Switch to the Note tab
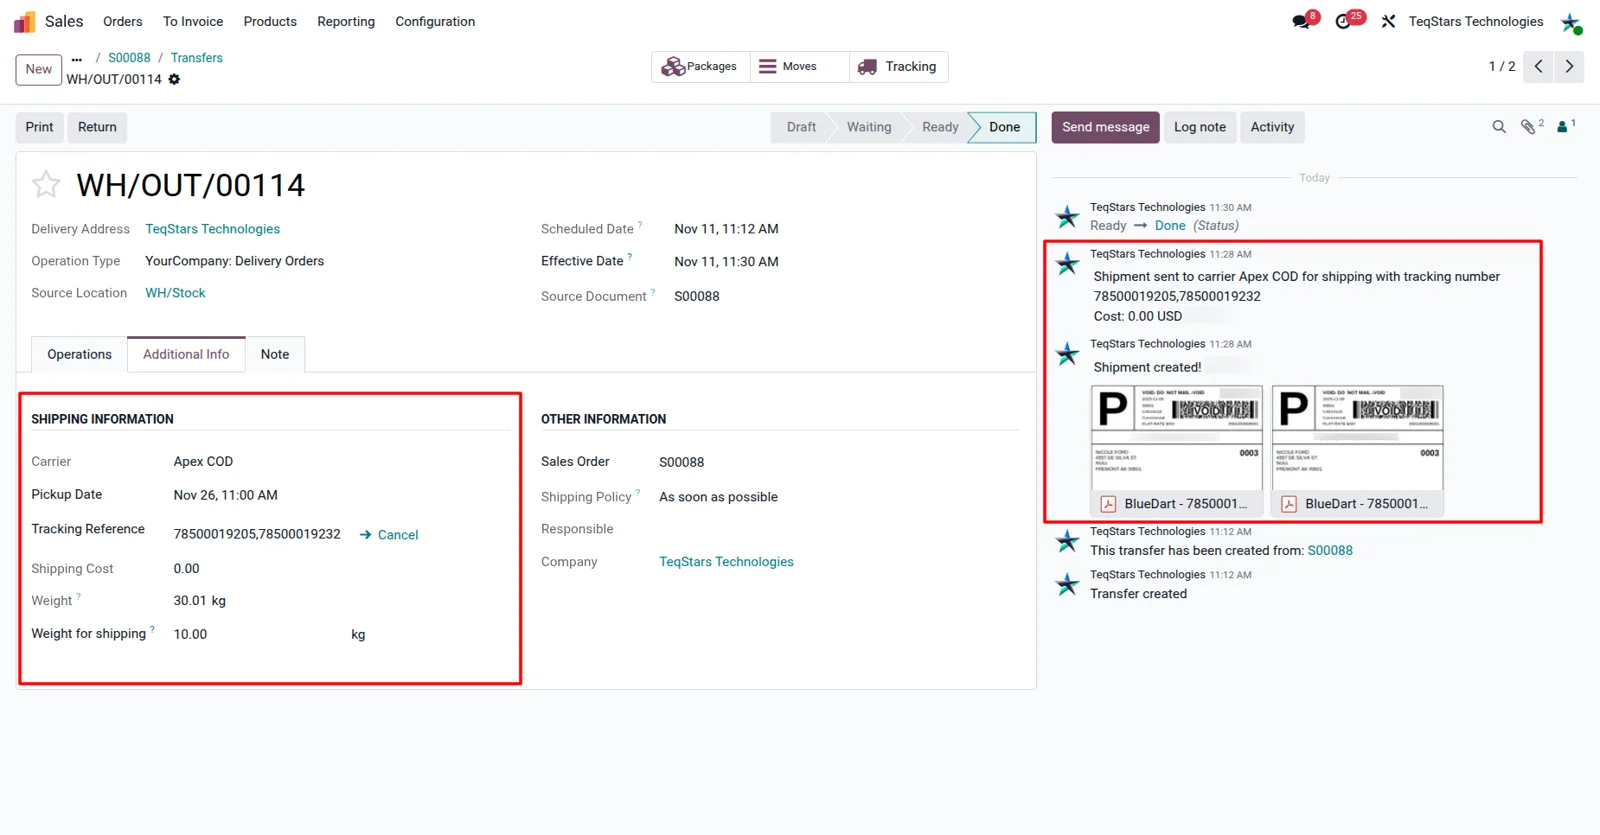The width and height of the screenshot is (1600, 835). pos(275,354)
